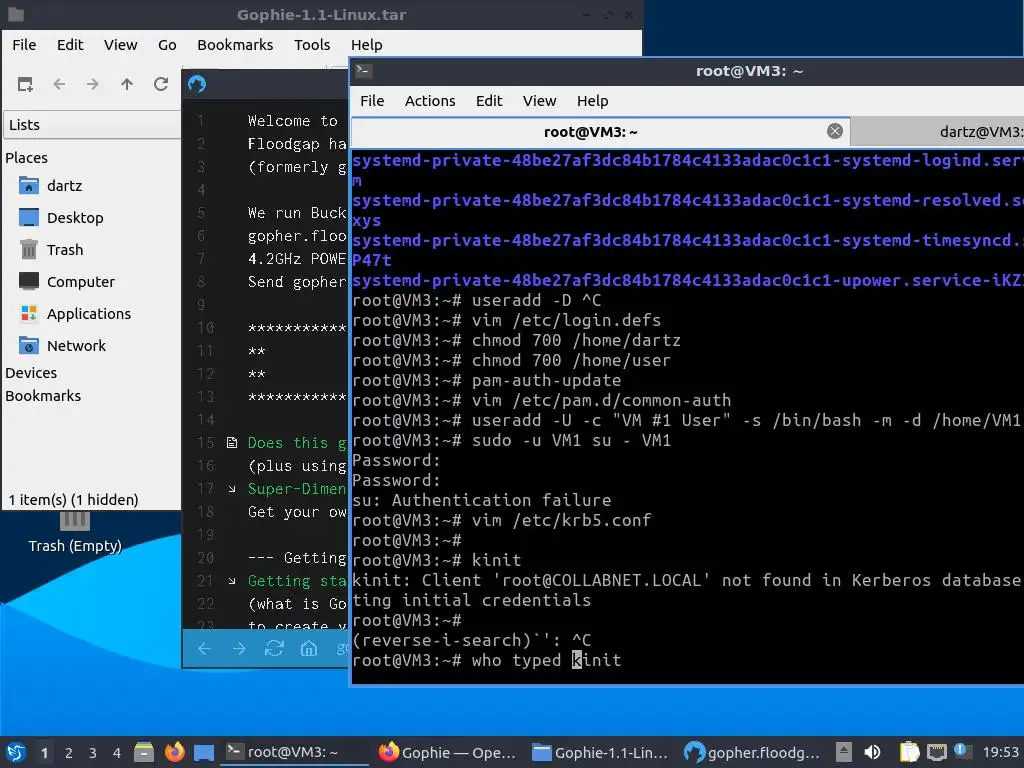Launch file manager from taskbar quick launch

coord(144,752)
